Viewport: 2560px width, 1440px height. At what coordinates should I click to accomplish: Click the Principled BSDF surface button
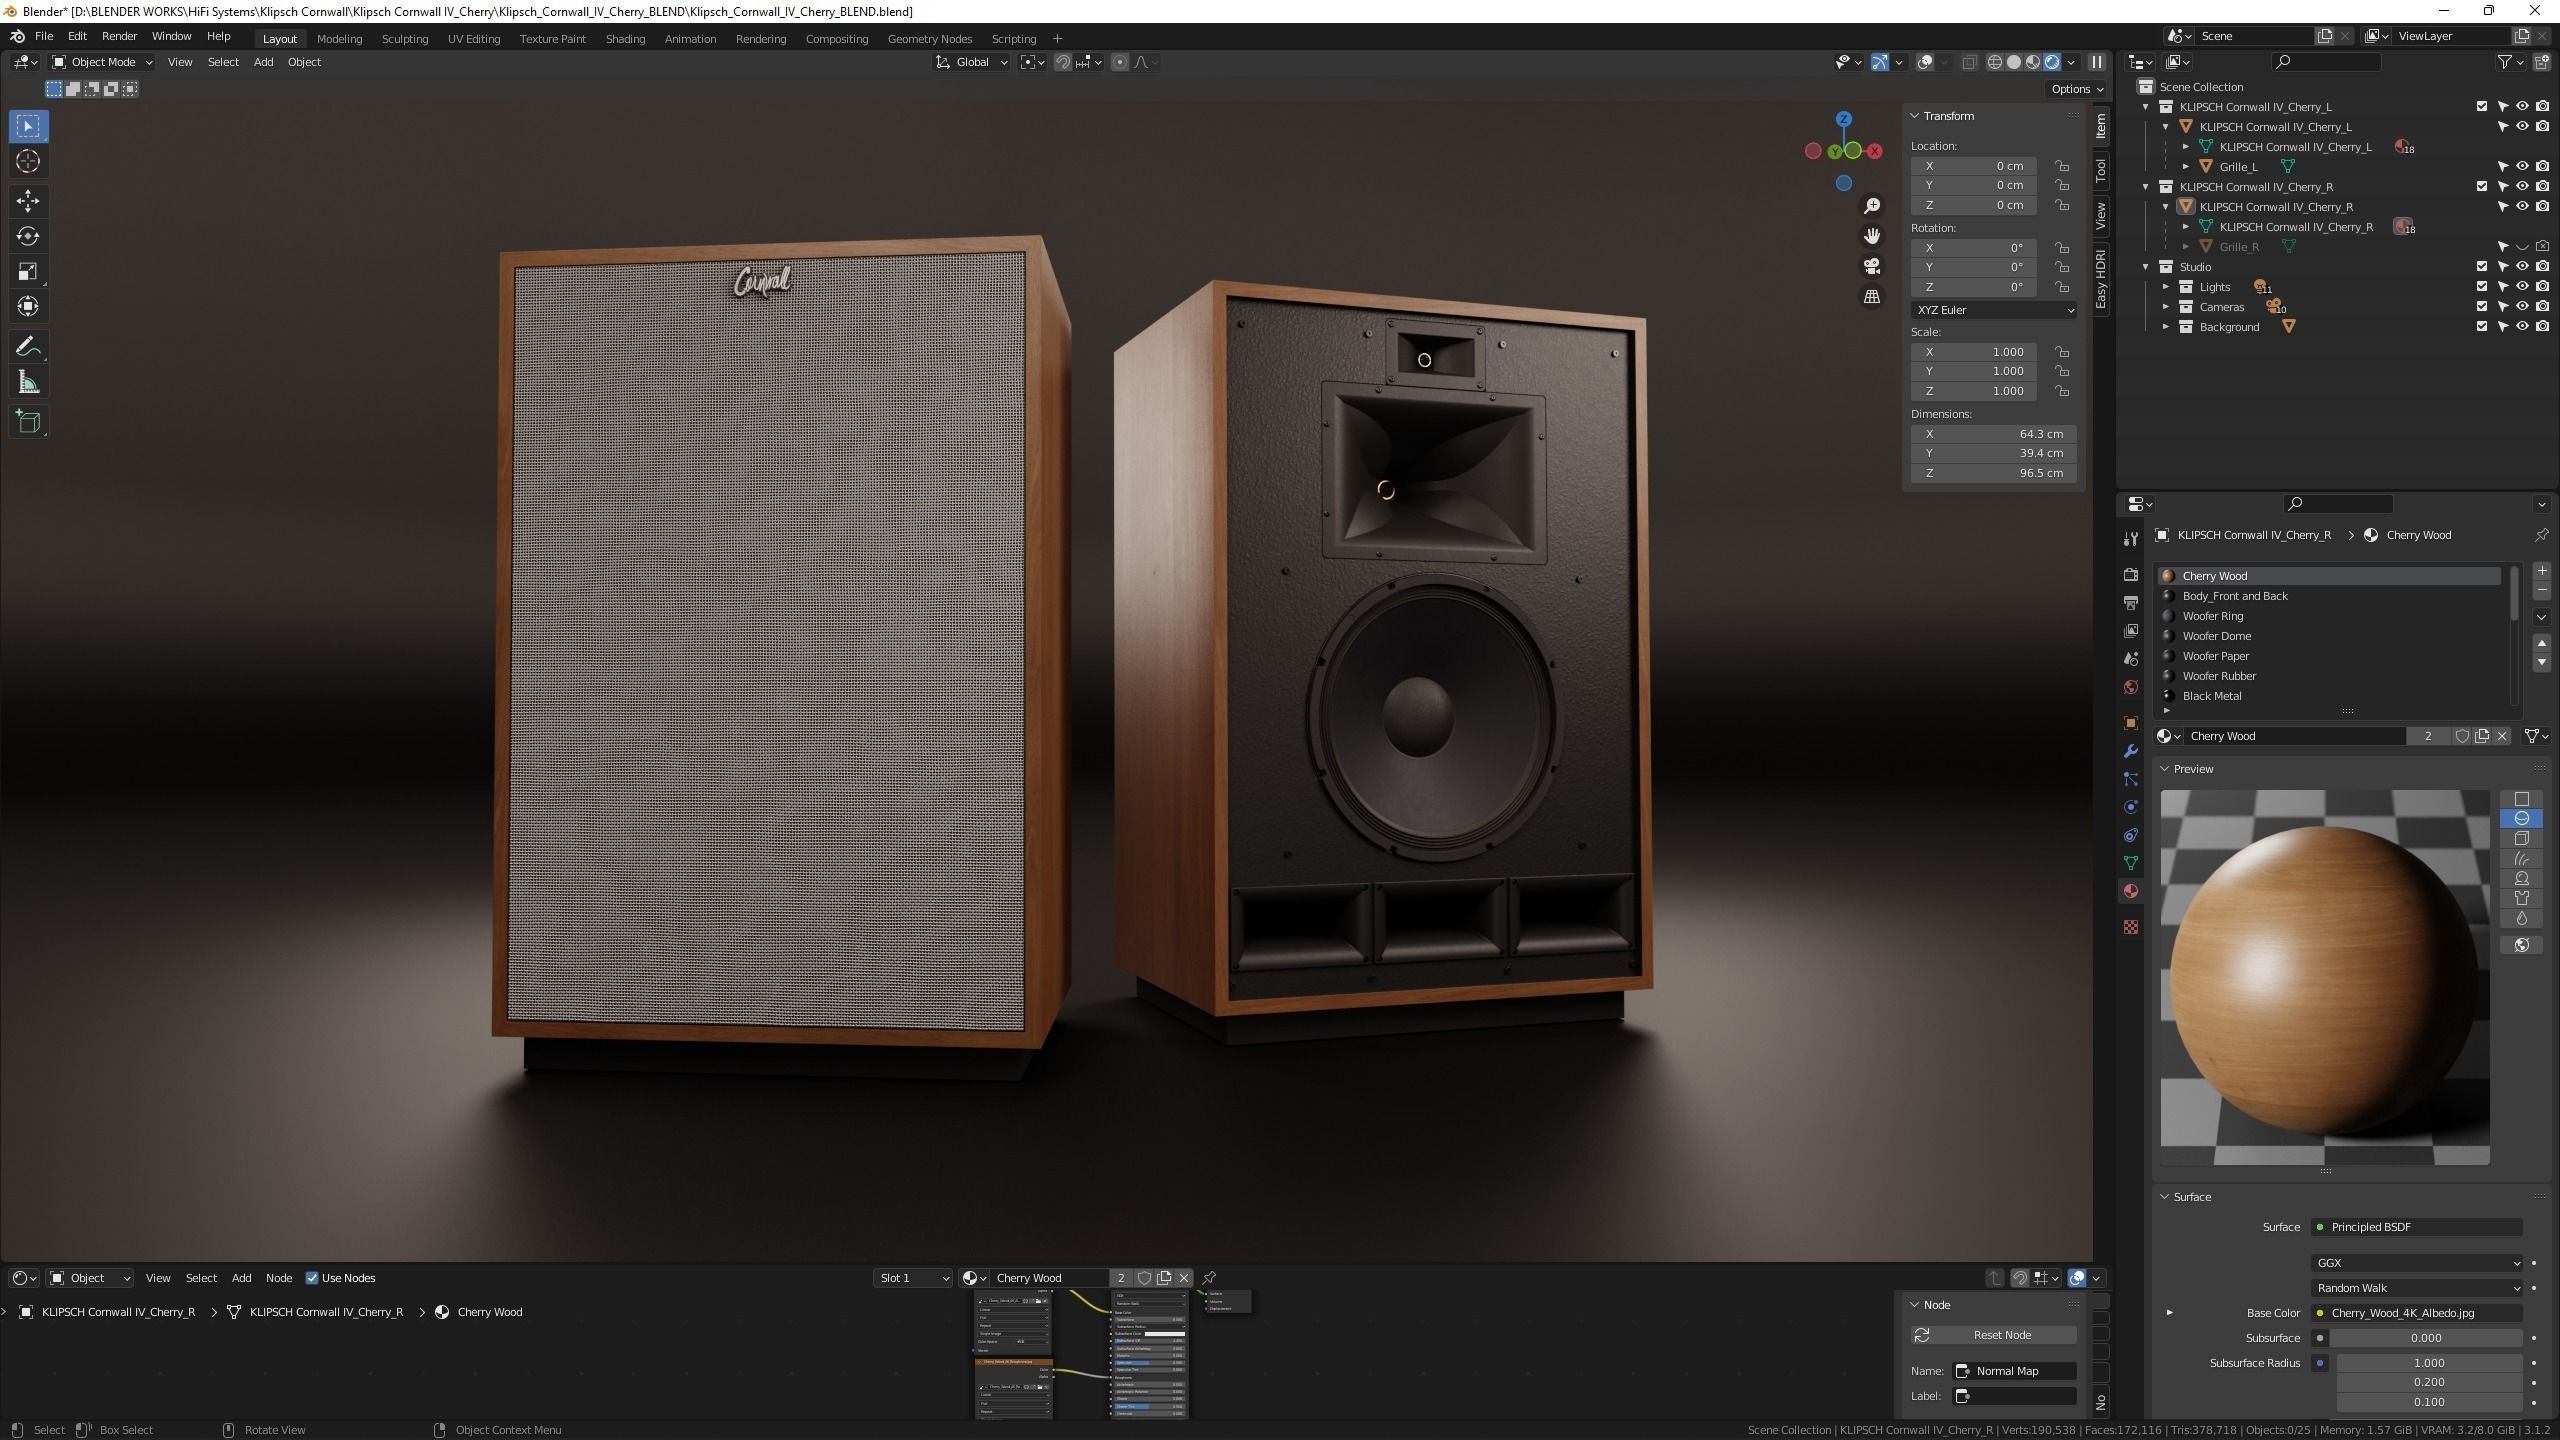2416,1227
